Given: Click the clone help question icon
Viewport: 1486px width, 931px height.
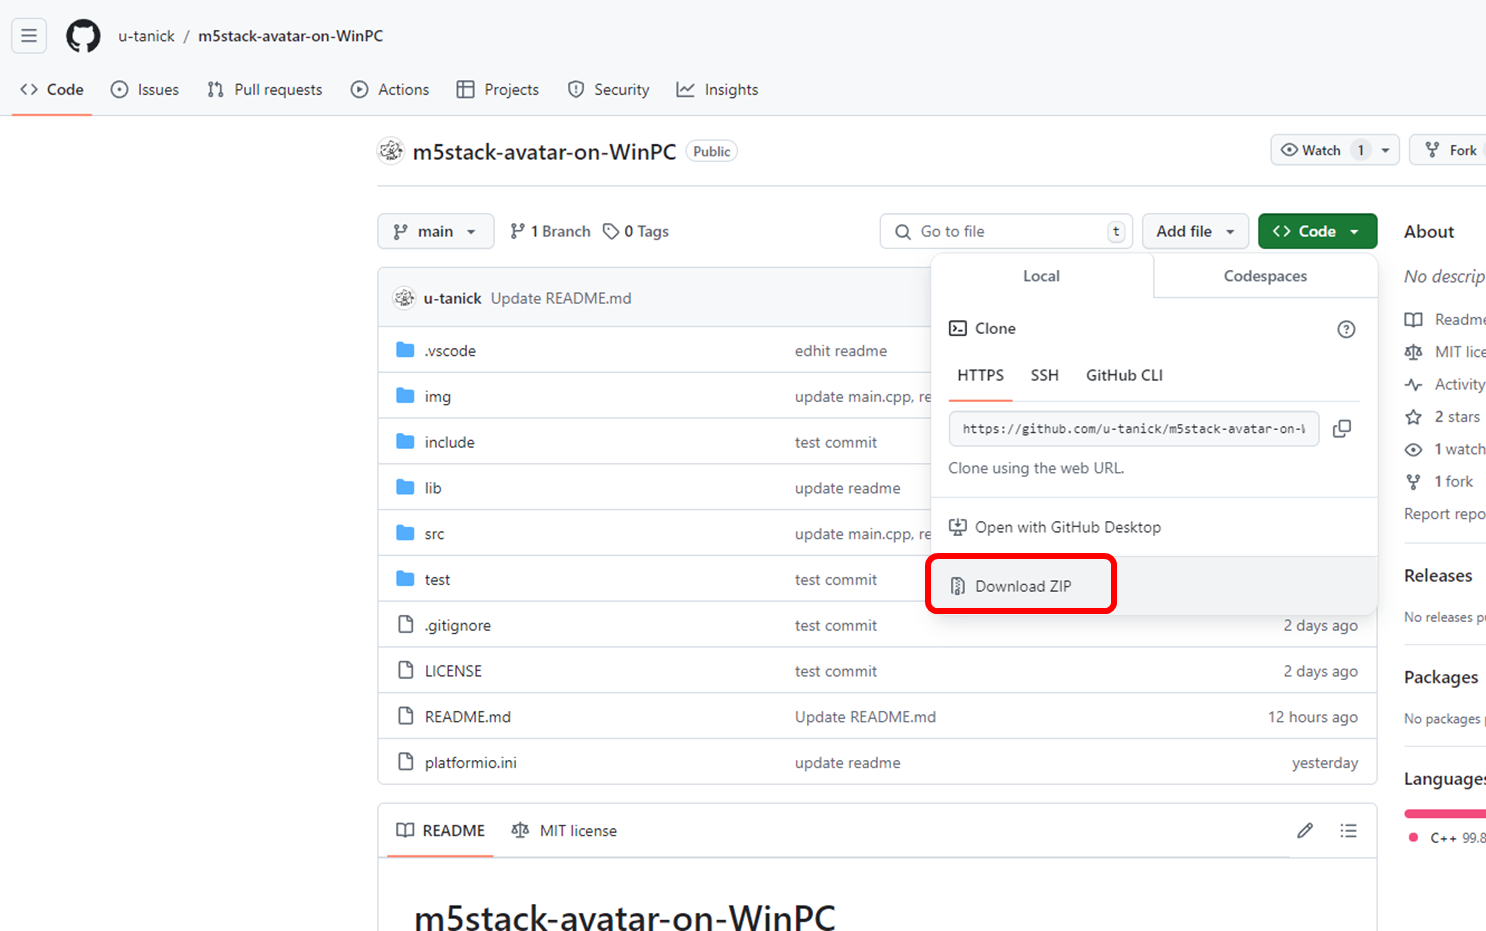Looking at the screenshot, I should (x=1346, y=329).
